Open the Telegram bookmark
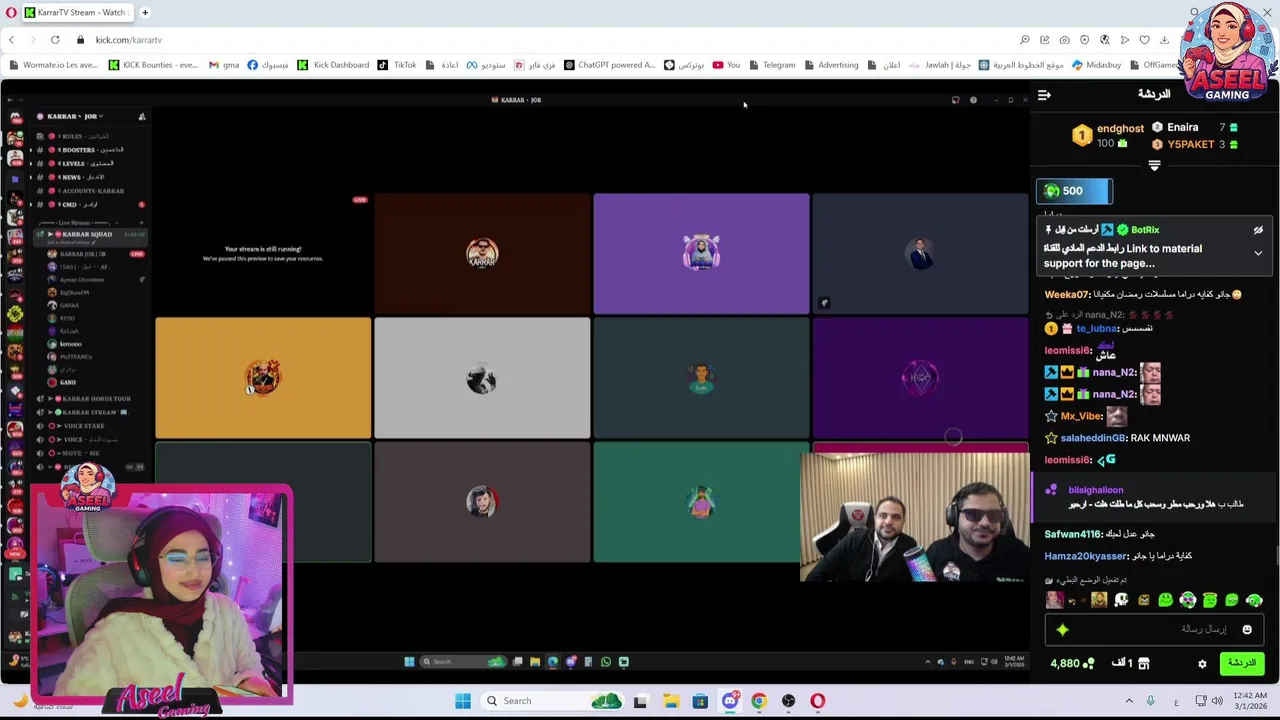 pos(771,65)
